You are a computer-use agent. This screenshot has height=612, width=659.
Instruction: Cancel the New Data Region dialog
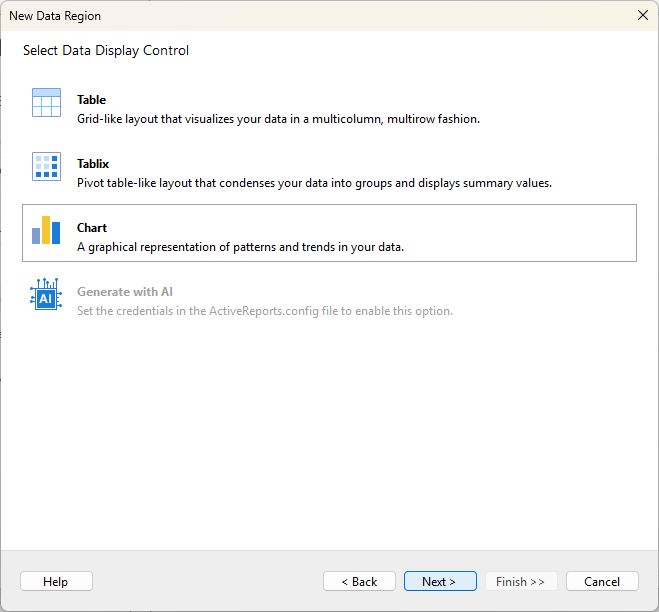point(602,581)
